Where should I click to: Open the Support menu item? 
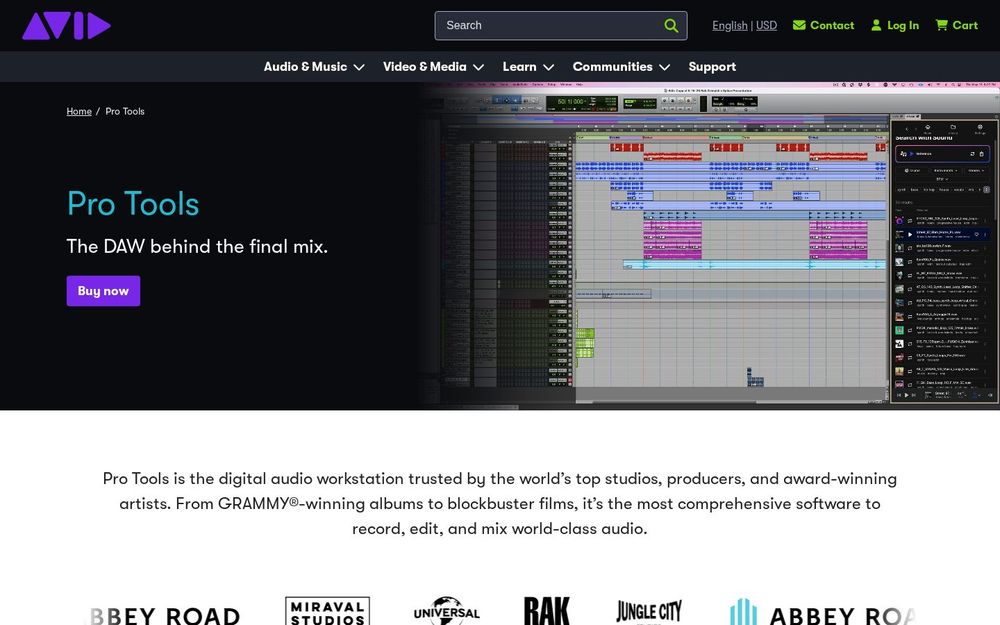point(712,67)
